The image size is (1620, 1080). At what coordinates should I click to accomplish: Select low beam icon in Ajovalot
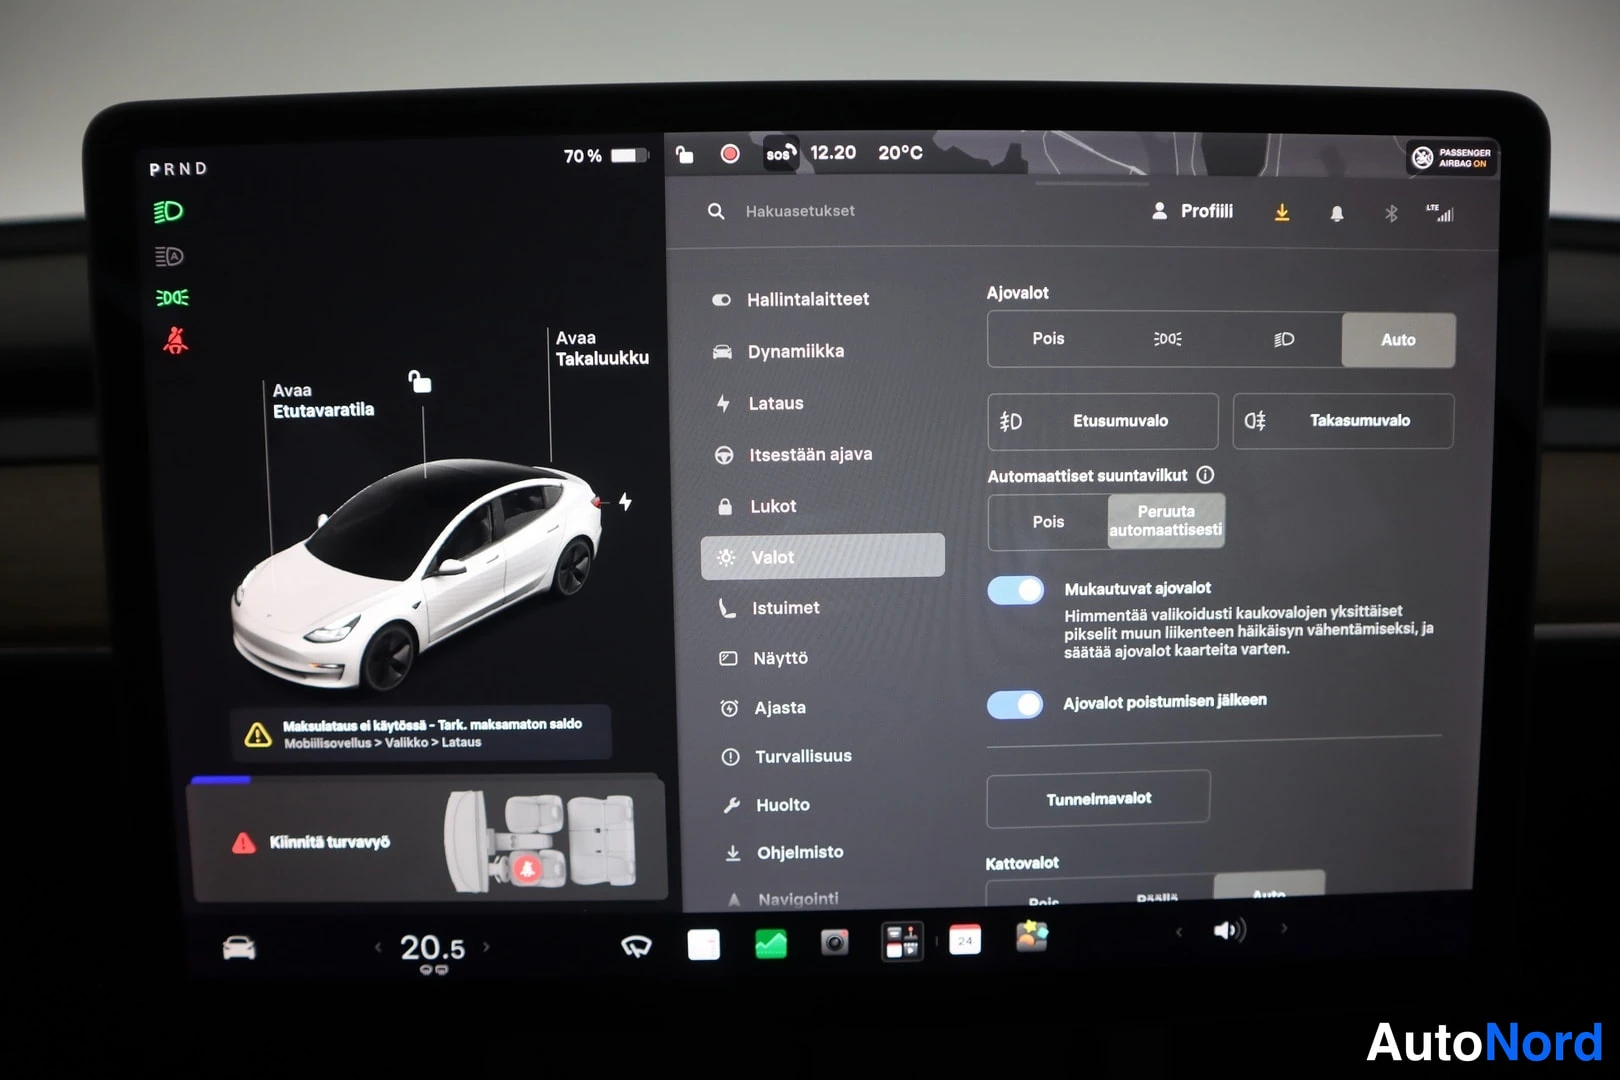tap(1284, 339)
